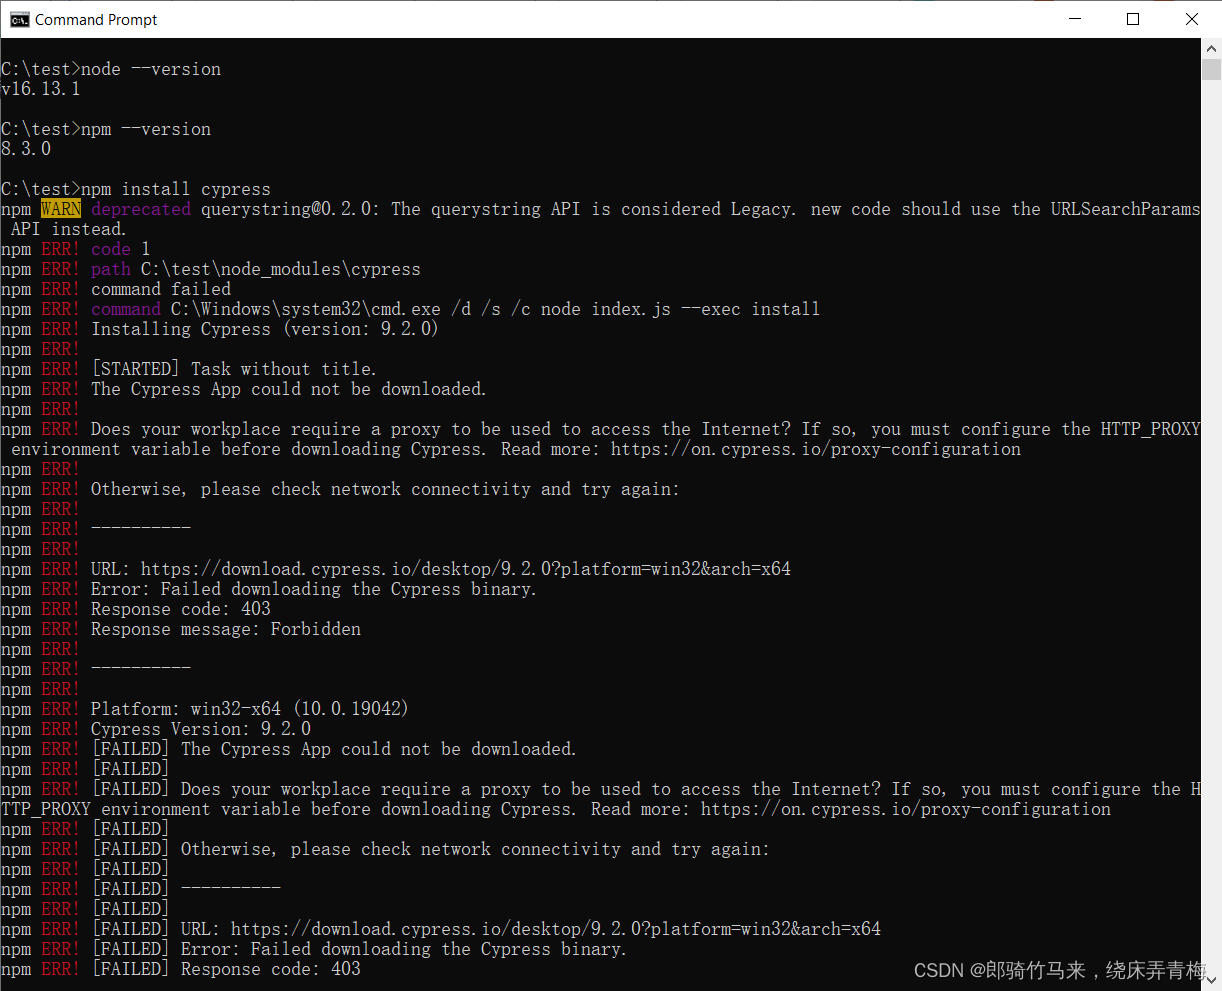
Task: Close the Command Prompt window
Action: pyautogui.click(x=1192, y=18)
